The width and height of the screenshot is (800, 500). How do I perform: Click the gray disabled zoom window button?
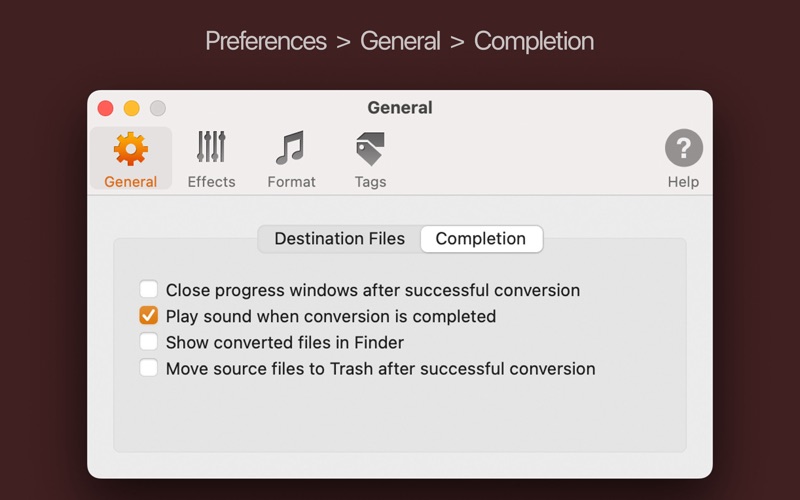coord(157,108)
